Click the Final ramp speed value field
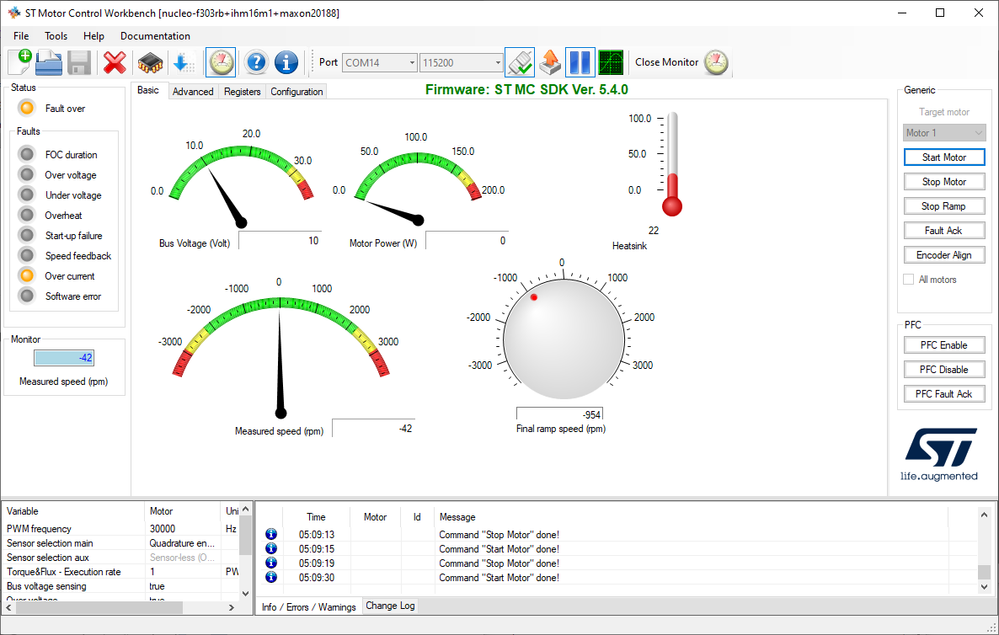The height and width of the screenshot is (635, 999). [559, 414]
